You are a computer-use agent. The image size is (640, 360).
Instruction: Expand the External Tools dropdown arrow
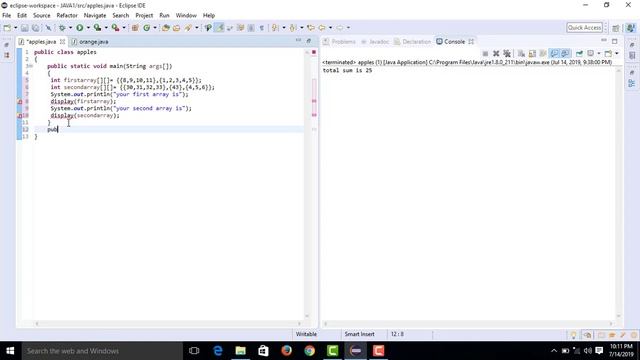click(124, 28)
